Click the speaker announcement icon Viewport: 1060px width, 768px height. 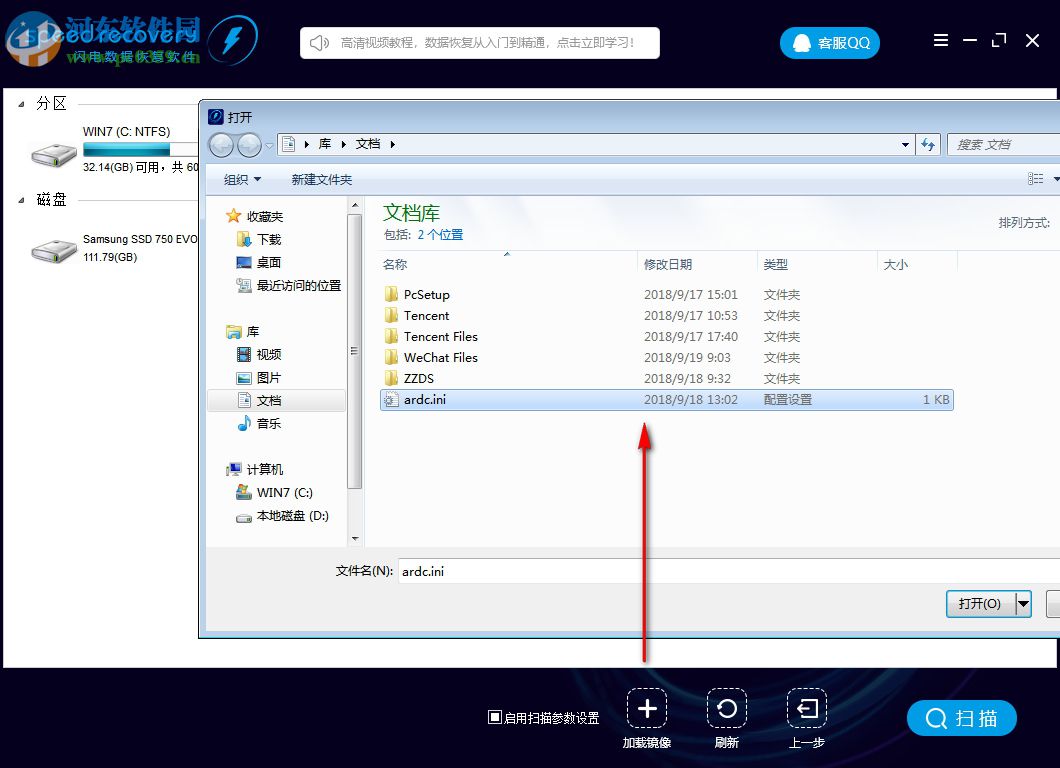click(319, 43)
